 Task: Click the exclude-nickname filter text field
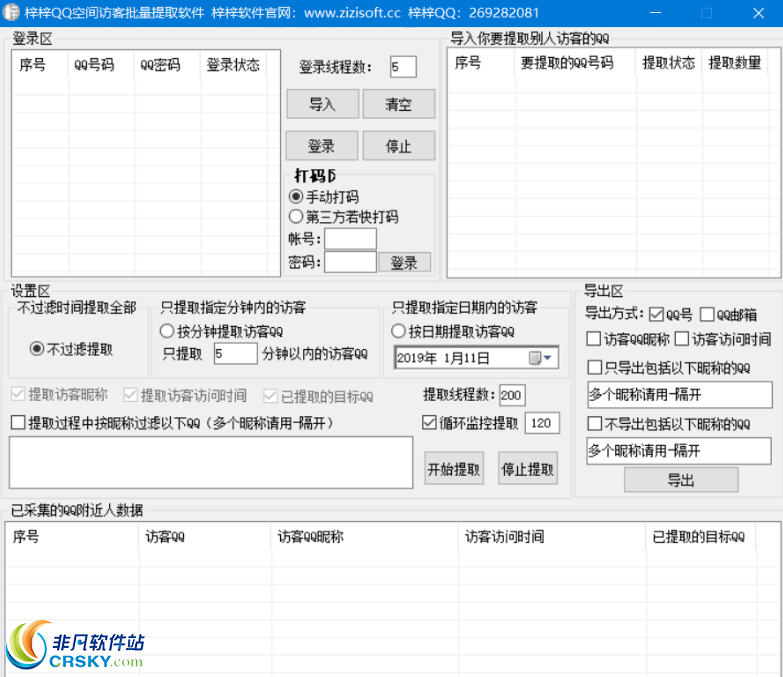(x=679, y=451)
